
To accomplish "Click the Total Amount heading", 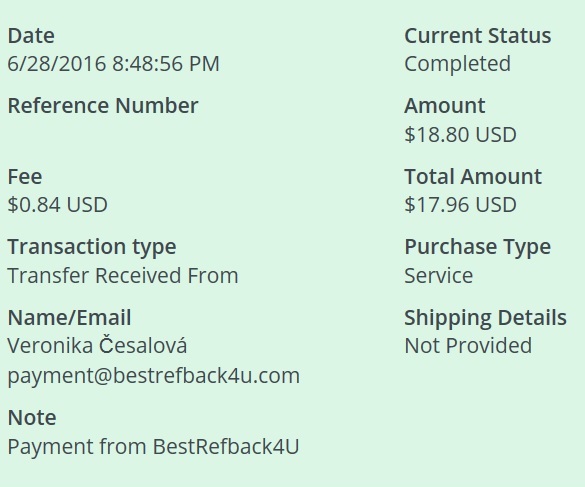I will point(473,176).
